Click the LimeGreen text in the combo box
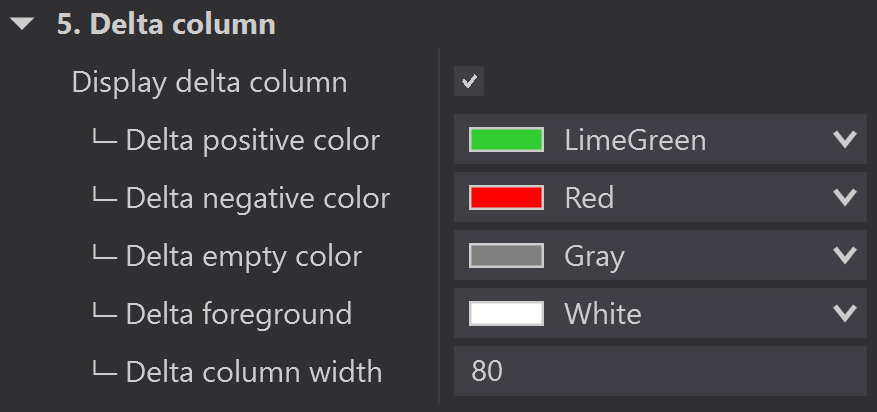Image resolution: width=877 pixels, height=412 pixels. [635, 140]
